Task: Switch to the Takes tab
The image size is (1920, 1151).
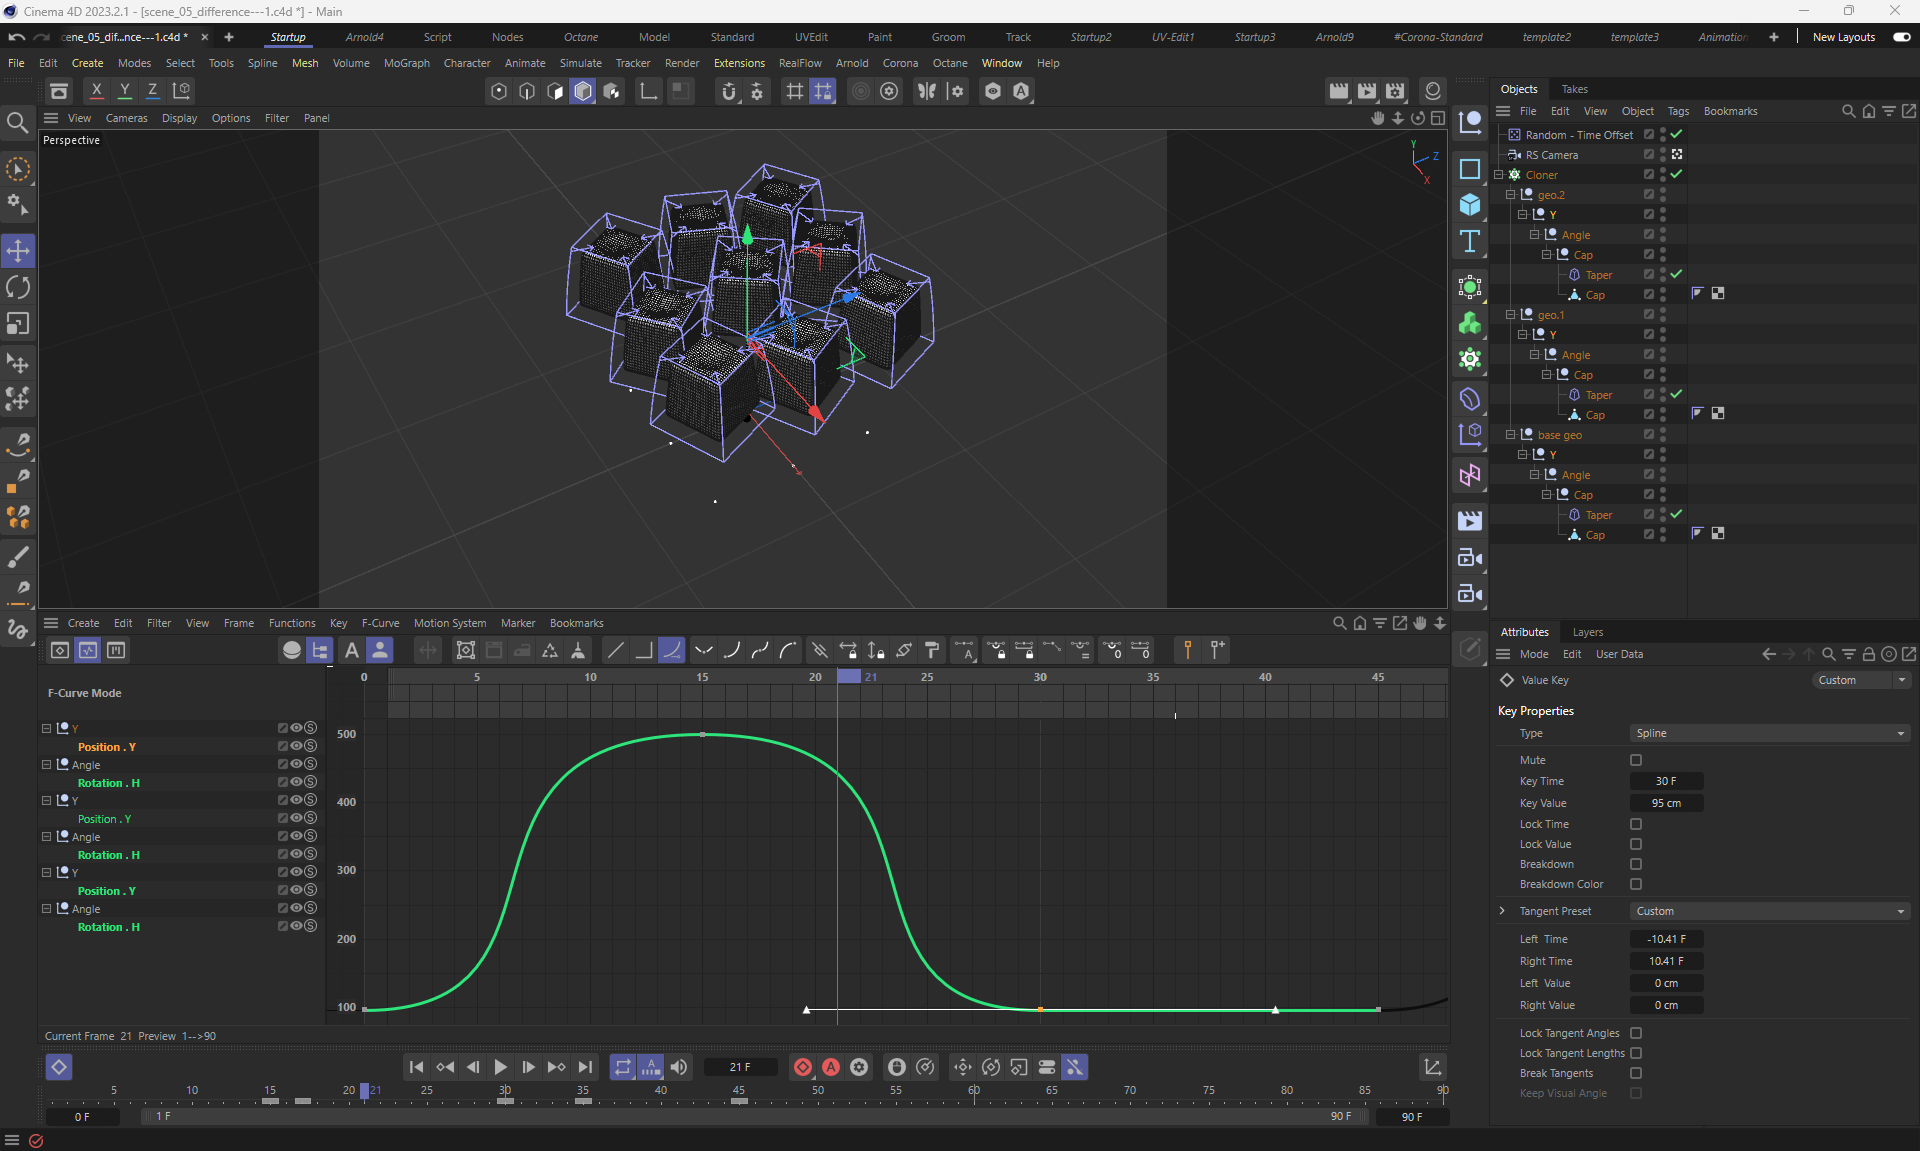Action: point(1574,89)
